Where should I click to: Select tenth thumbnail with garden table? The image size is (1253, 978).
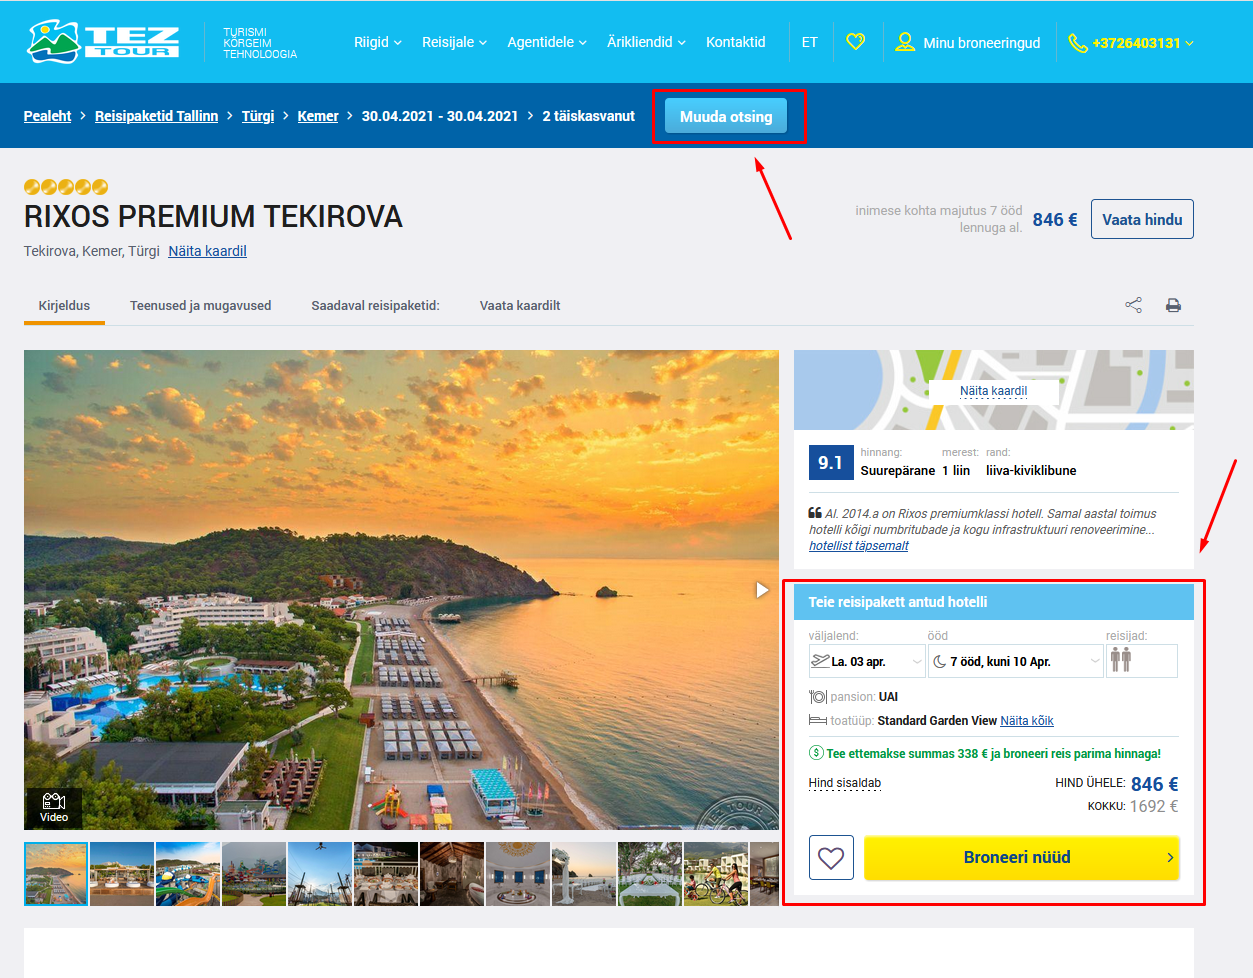(x=650, y=874)
